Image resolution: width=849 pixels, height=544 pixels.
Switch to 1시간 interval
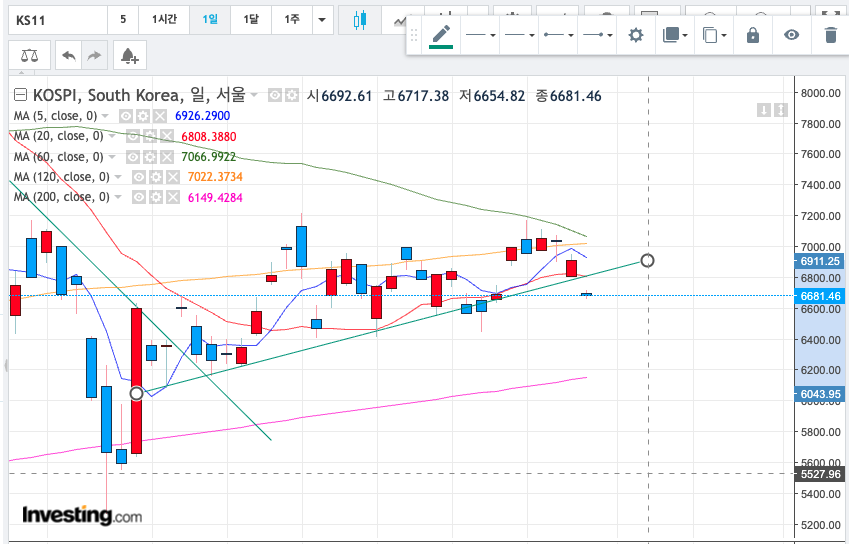164,21
